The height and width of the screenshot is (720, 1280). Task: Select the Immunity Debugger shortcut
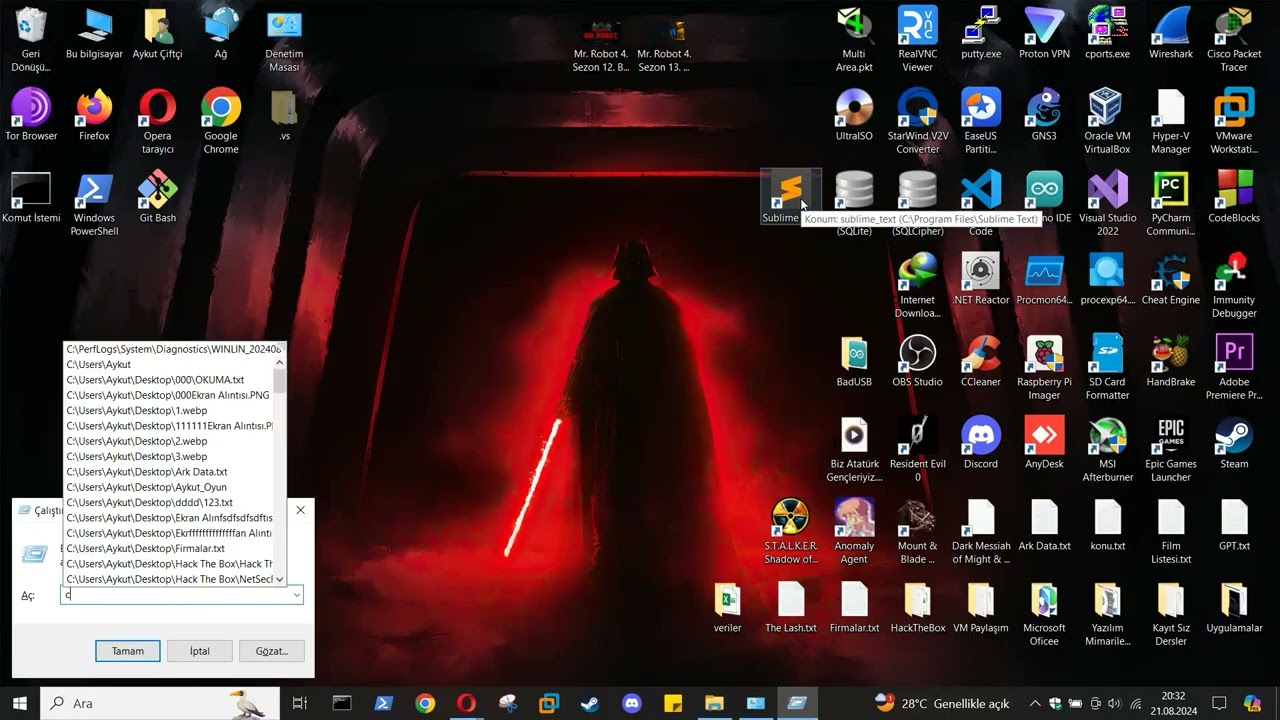1234,286
